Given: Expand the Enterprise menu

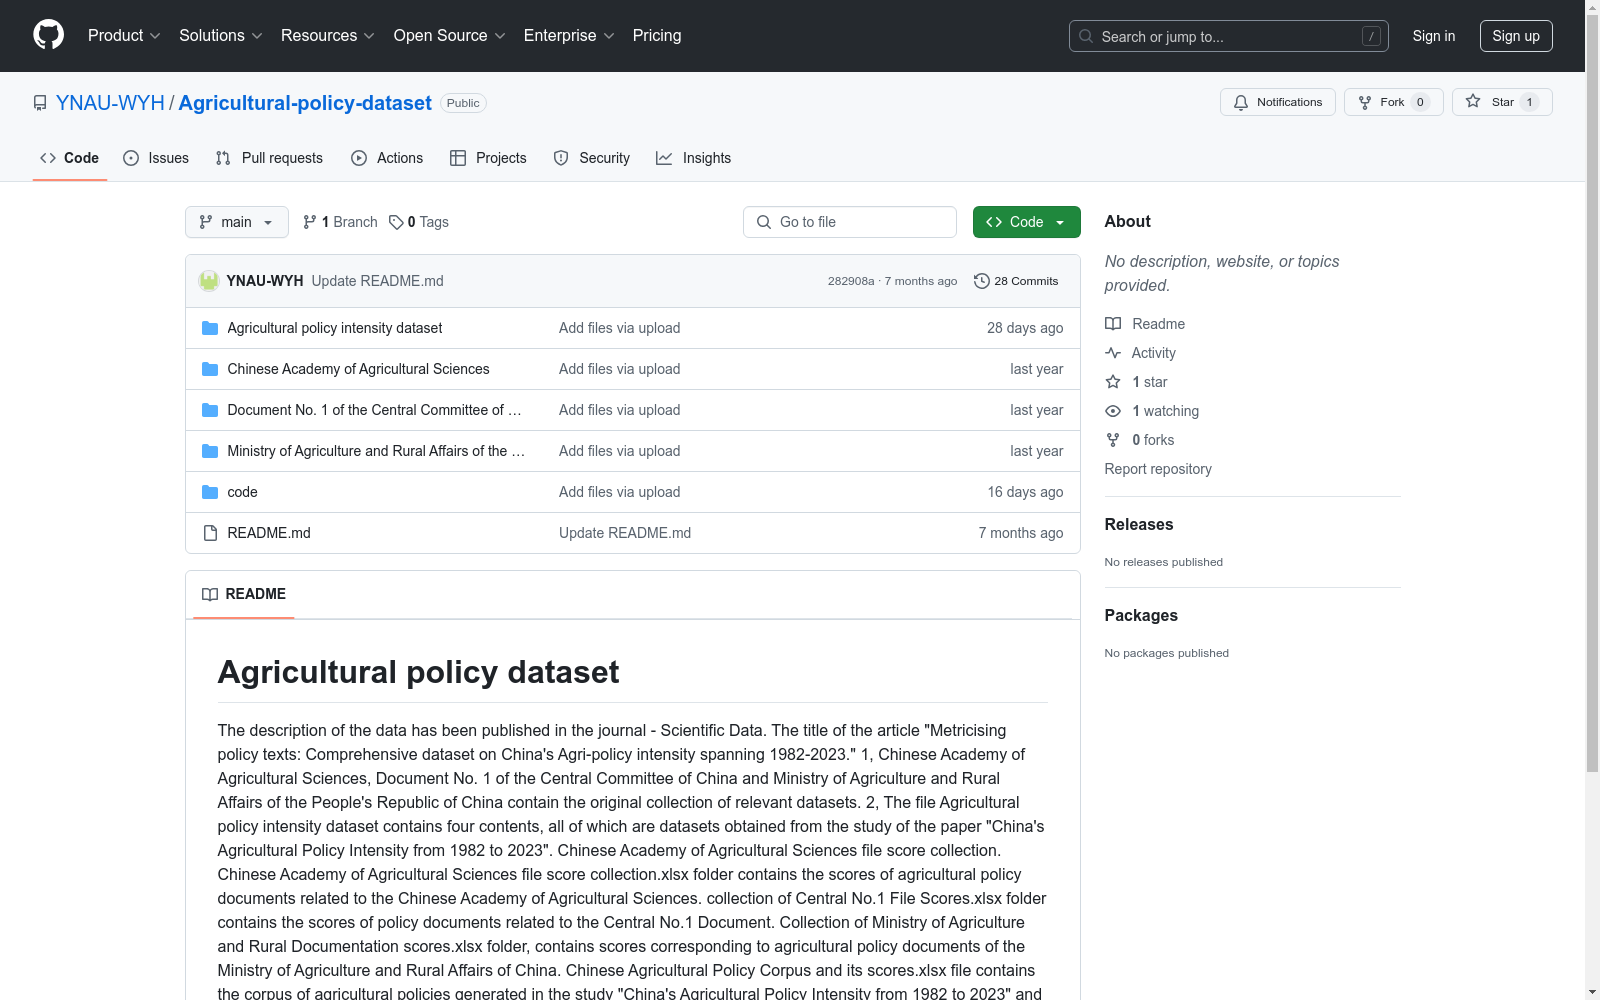Looking at the screenshot, I should 569,35.
